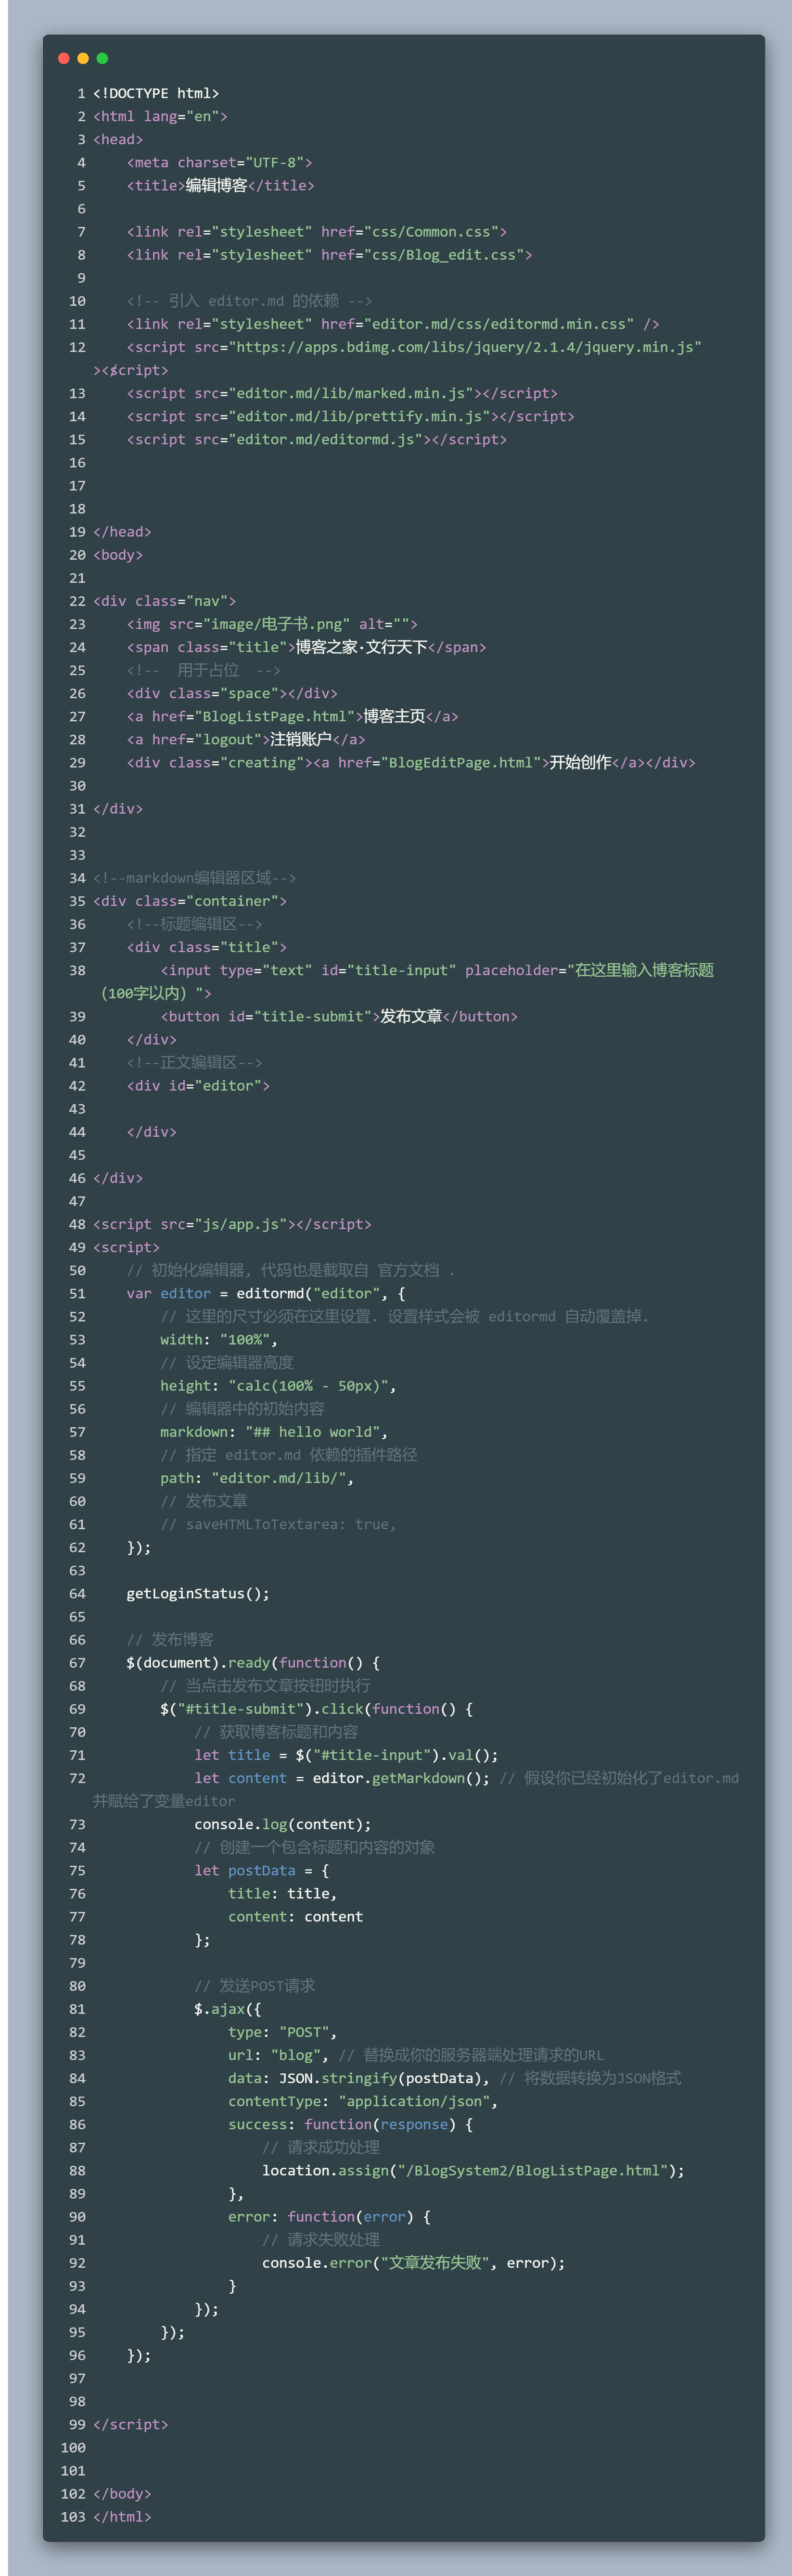Click the let title declaration
The width and height of the screenshot is (792, 2576).
pyautogui.click(x=346, y=1755)
